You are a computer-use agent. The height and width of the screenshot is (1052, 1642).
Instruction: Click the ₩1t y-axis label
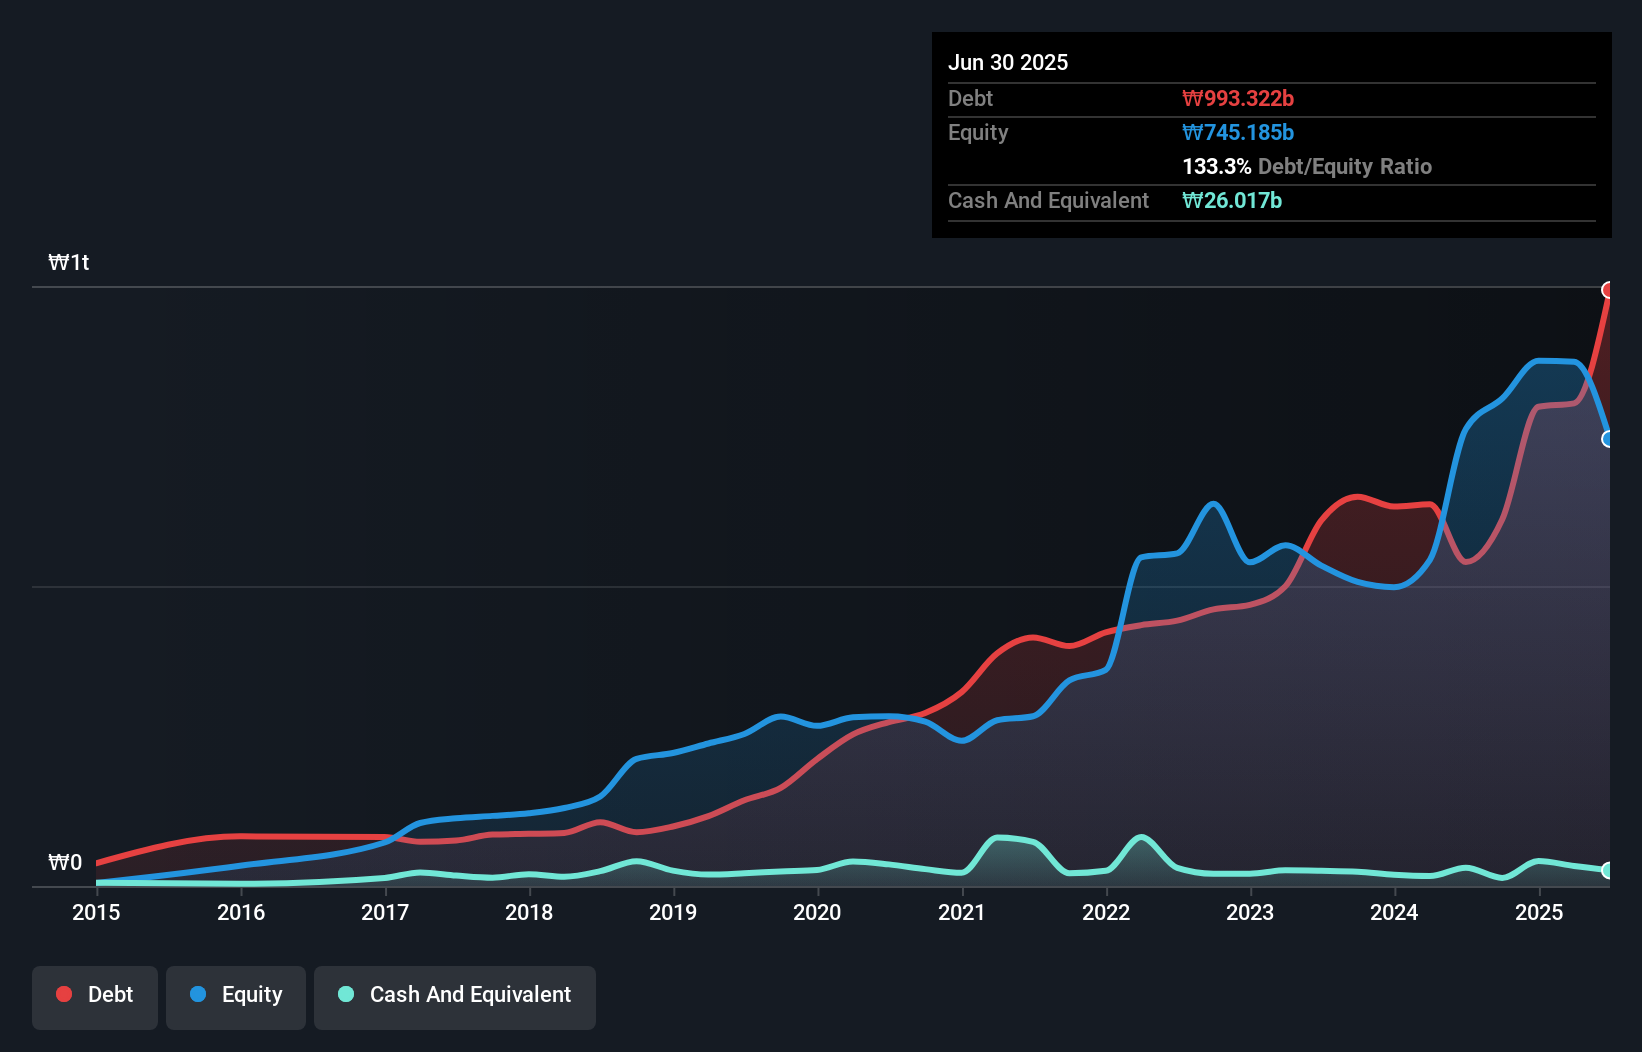click(x=69, y=263)
